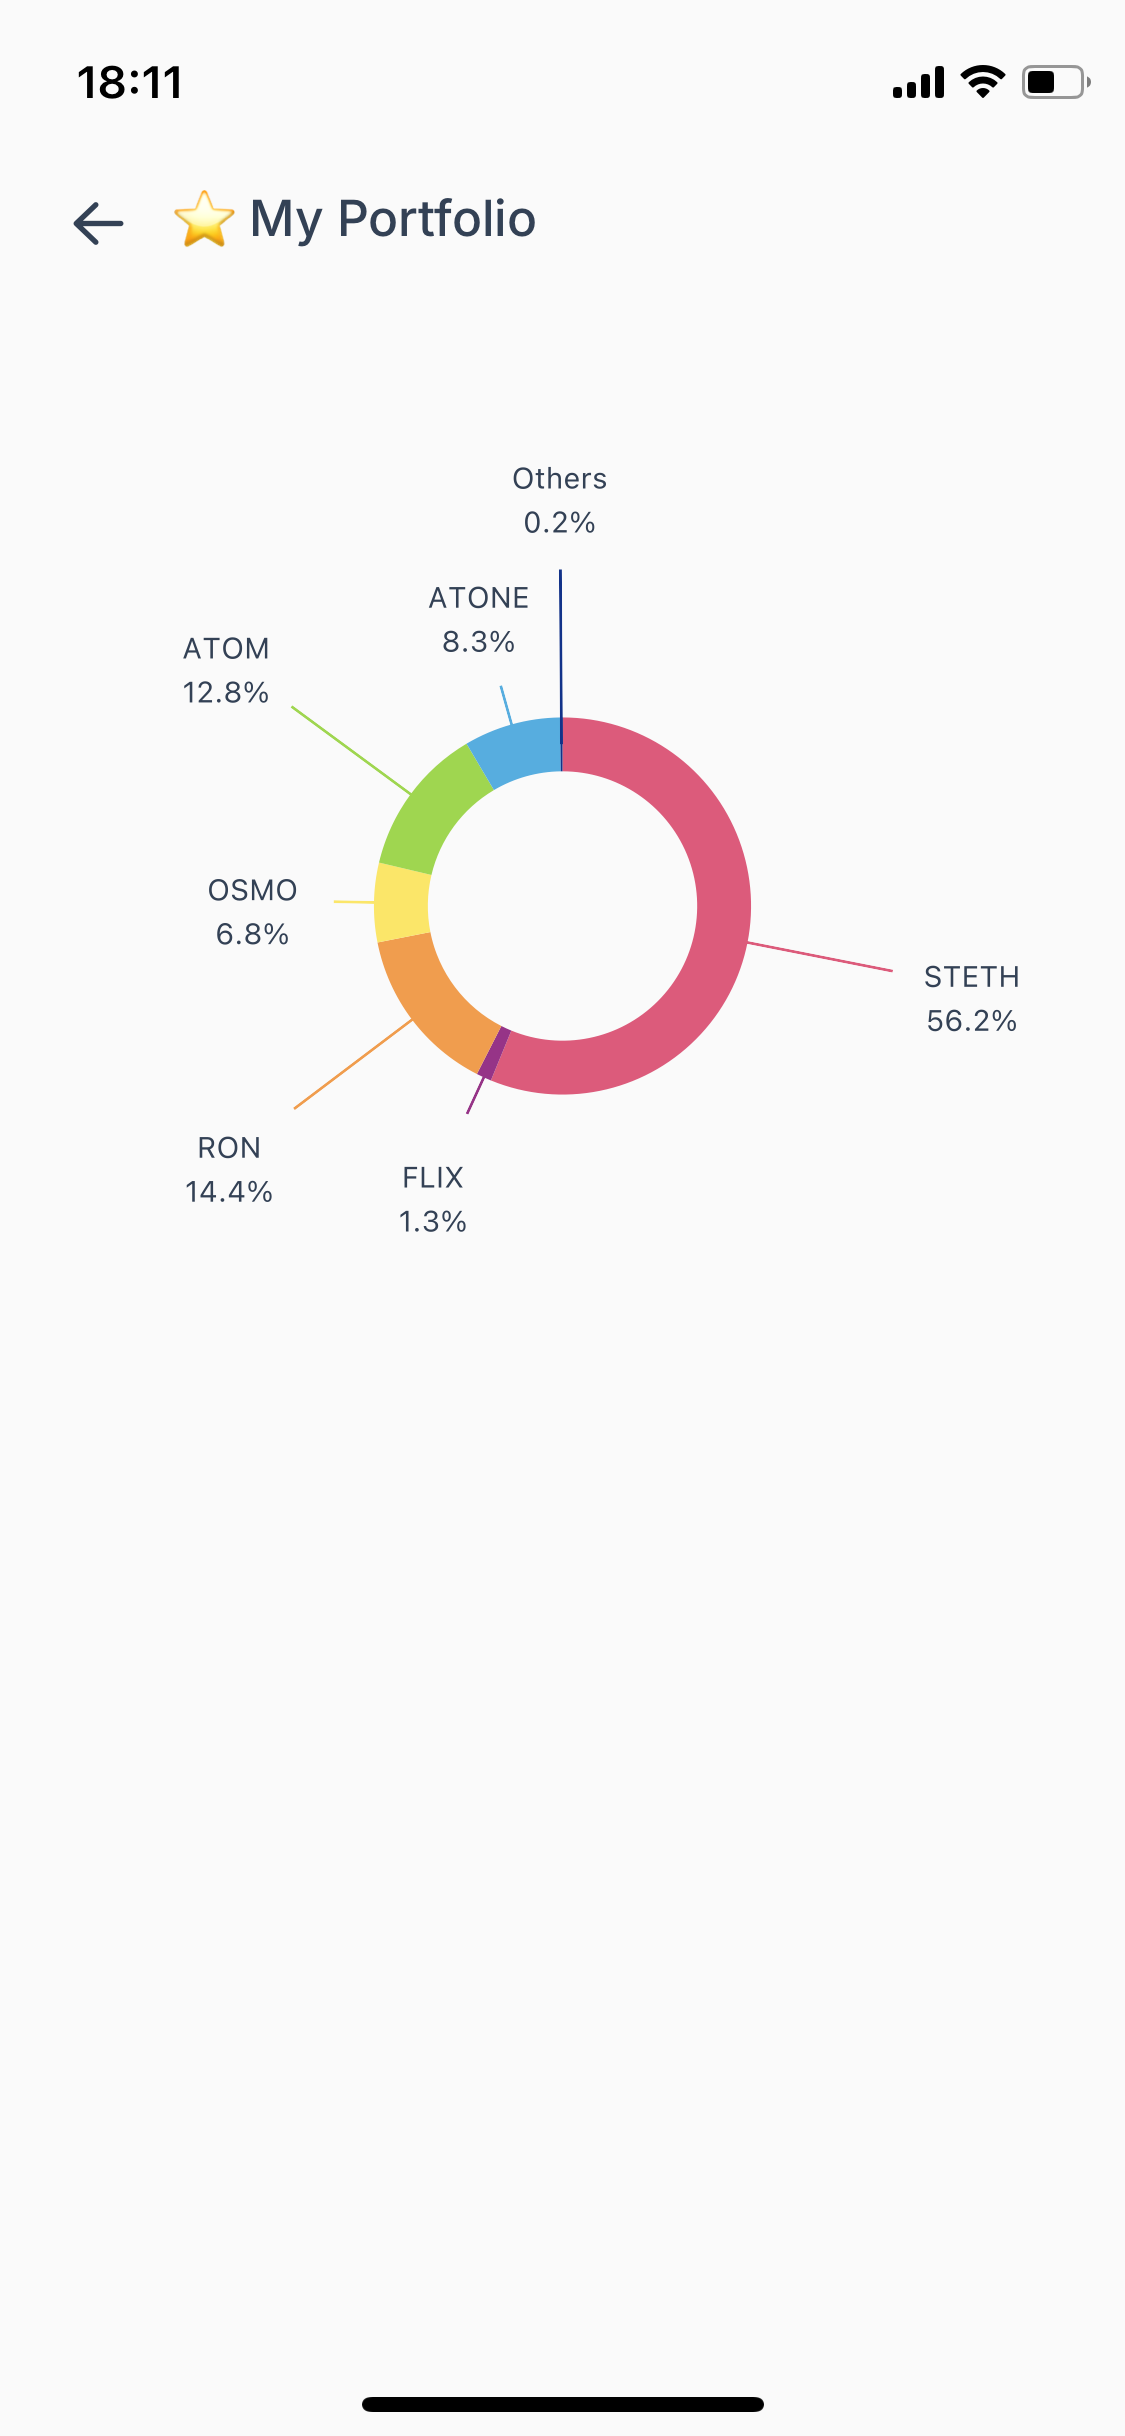Screen dimensions: 1125x2436
Task: Tap the 18:11 status bar clock
Action: point(130,83)
